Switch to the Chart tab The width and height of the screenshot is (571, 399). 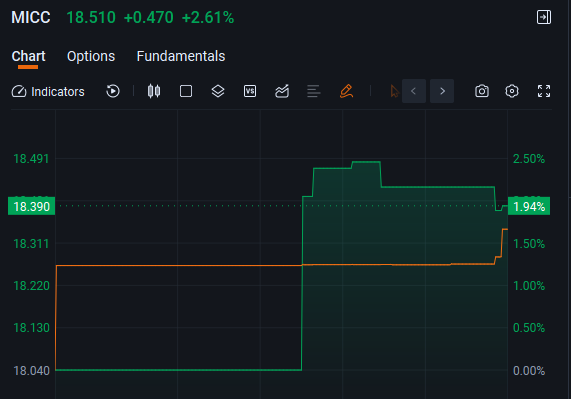point(28,56)
